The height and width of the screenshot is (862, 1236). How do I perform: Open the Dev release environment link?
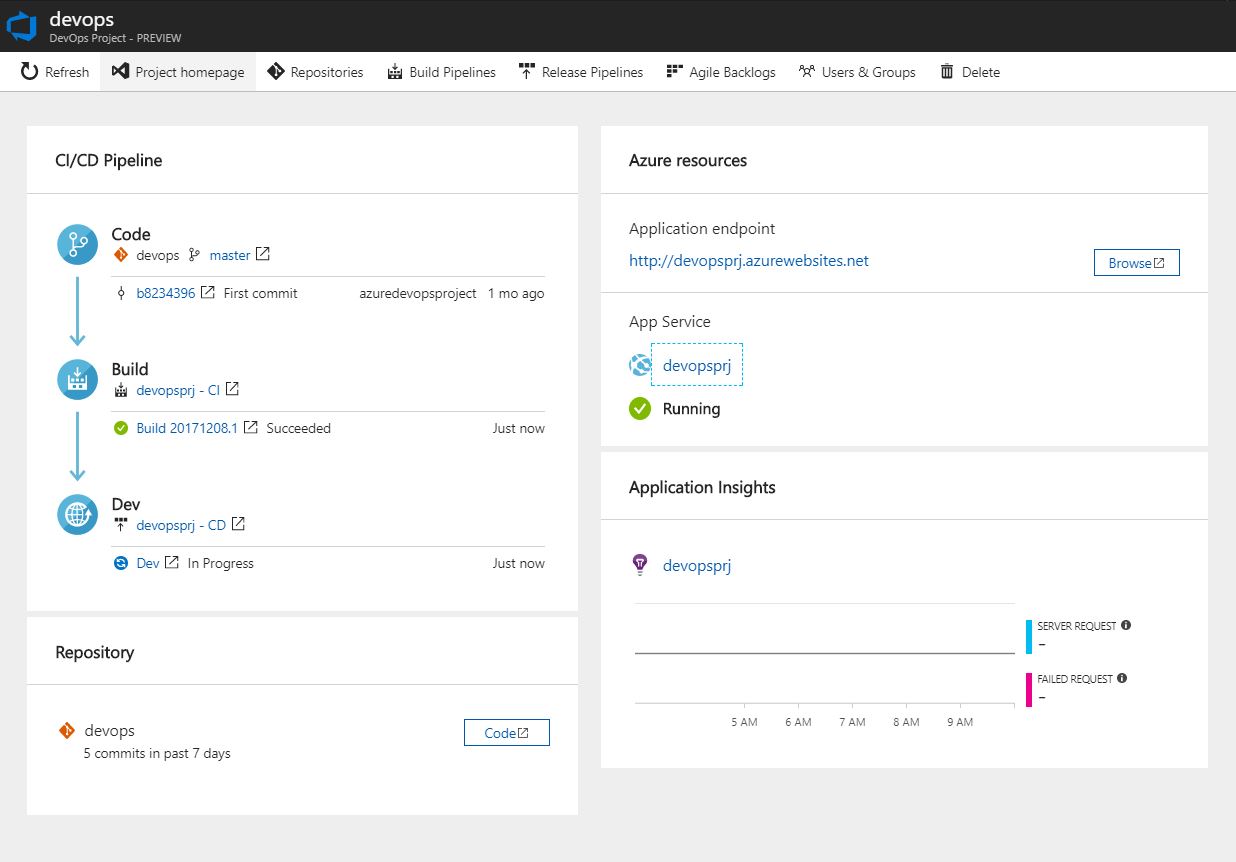pyautogui.click(x=148, y=563)
